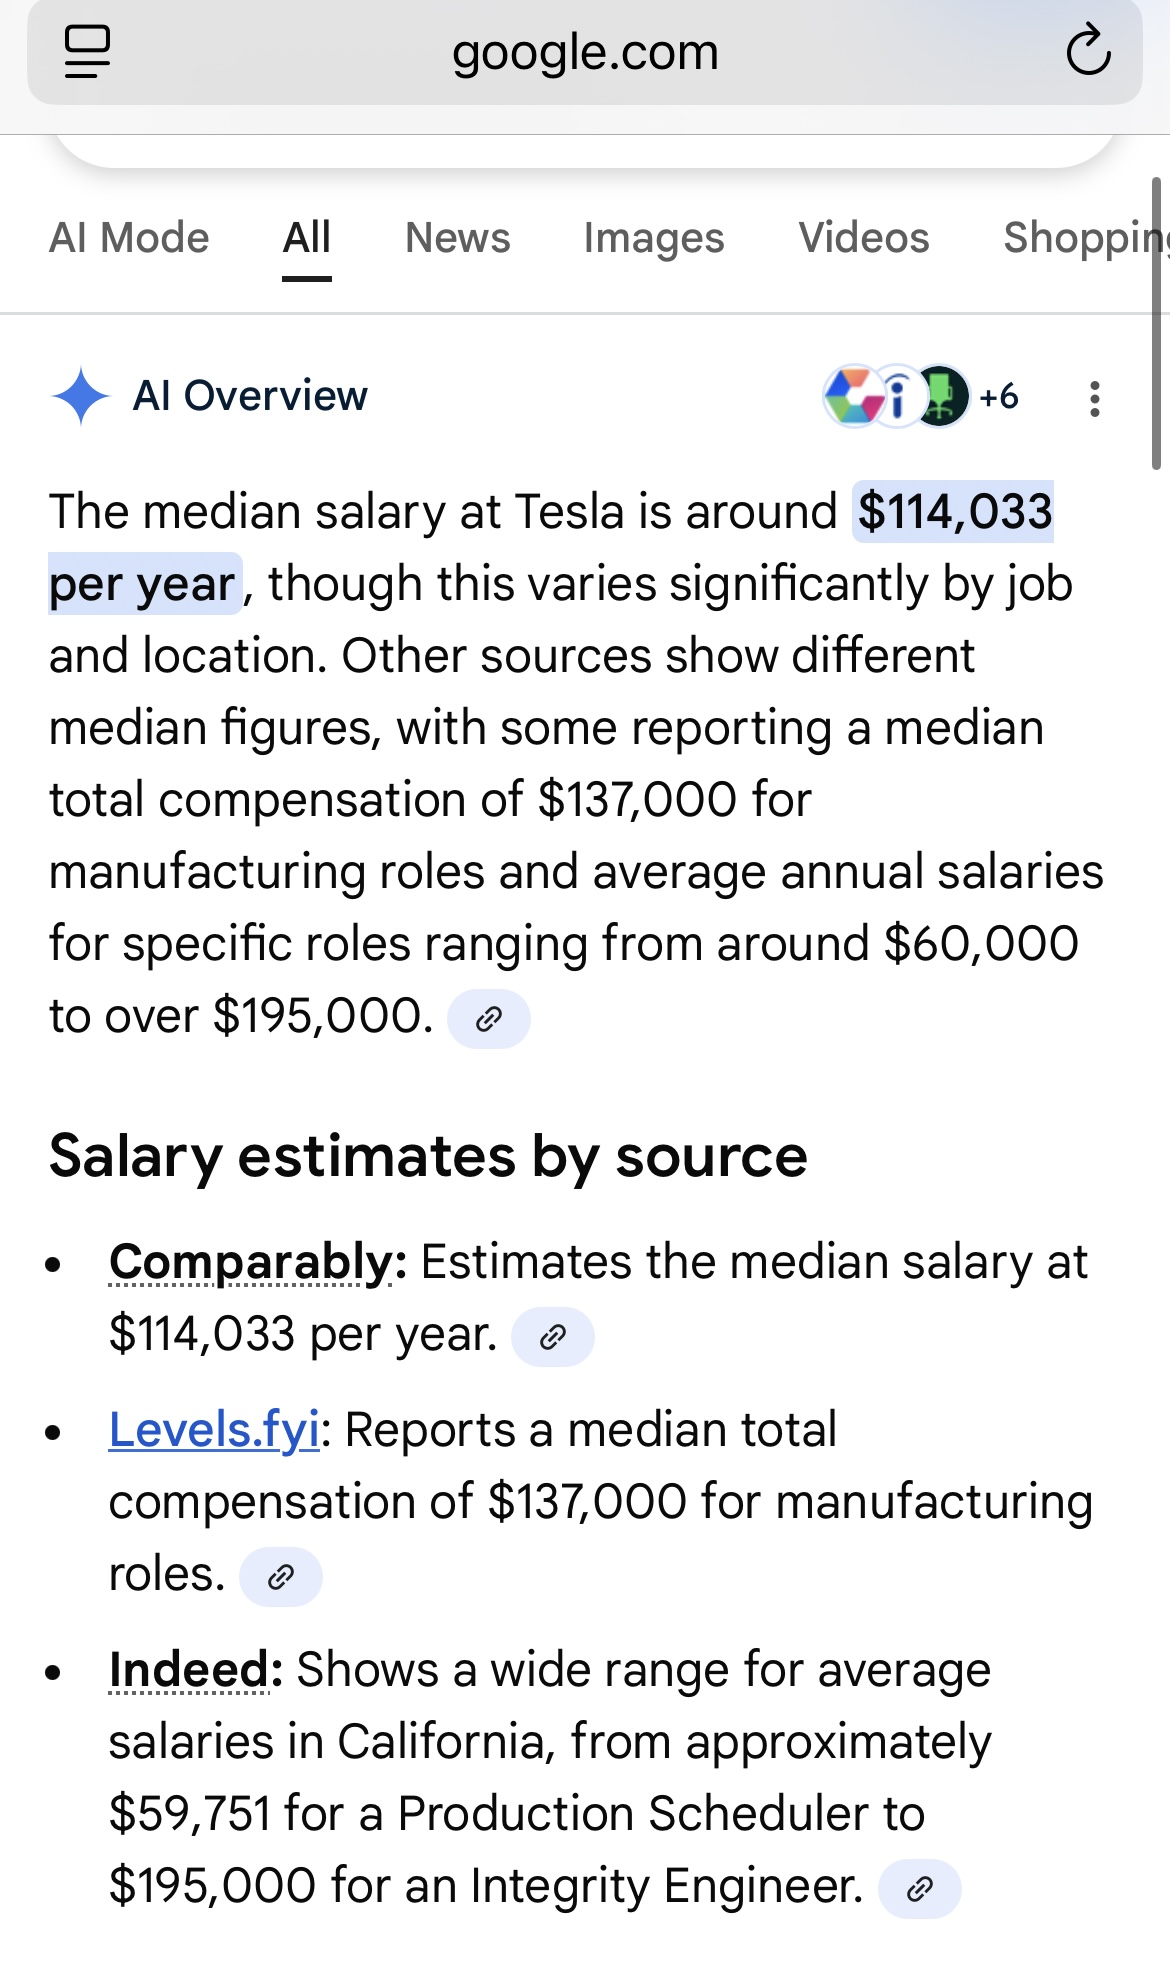Expand the +6 more sources list

[x=999, y=396]
